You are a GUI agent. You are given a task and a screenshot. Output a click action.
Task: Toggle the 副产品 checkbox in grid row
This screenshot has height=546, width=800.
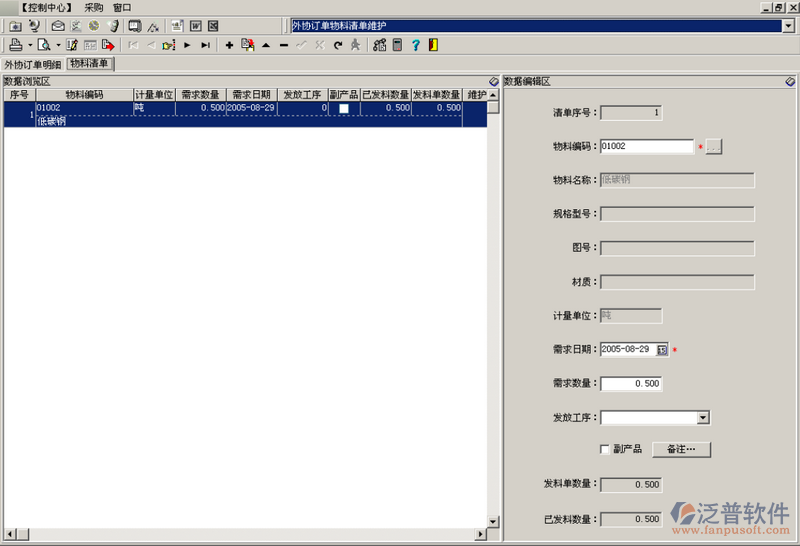(x=343, y=108)
